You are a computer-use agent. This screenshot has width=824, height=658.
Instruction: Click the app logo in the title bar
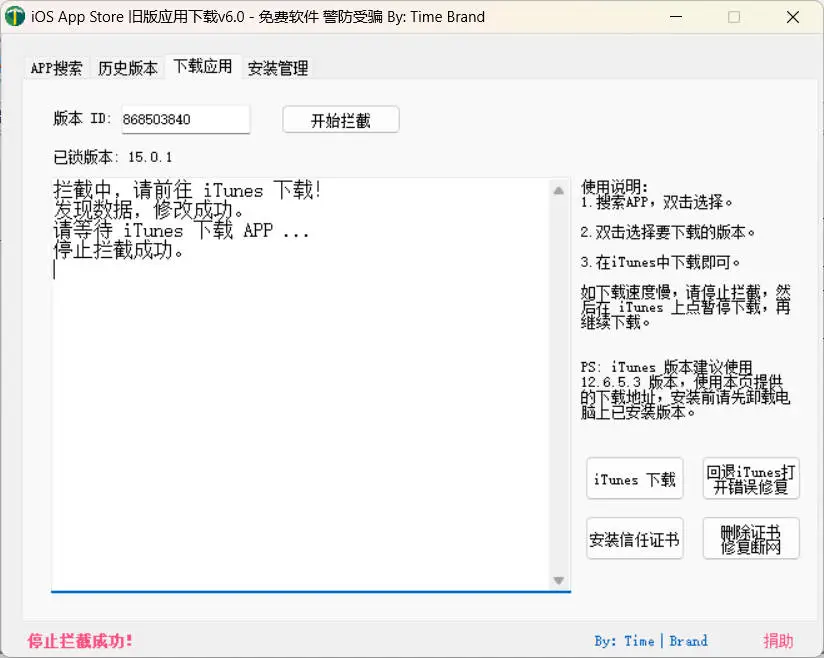pos(14,16)
